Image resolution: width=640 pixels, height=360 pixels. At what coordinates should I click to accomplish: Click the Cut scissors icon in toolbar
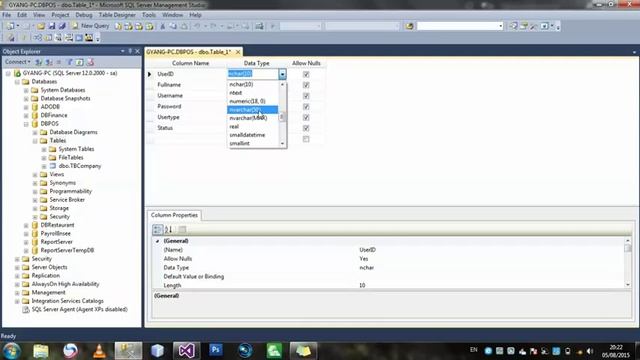coord(162,26)
